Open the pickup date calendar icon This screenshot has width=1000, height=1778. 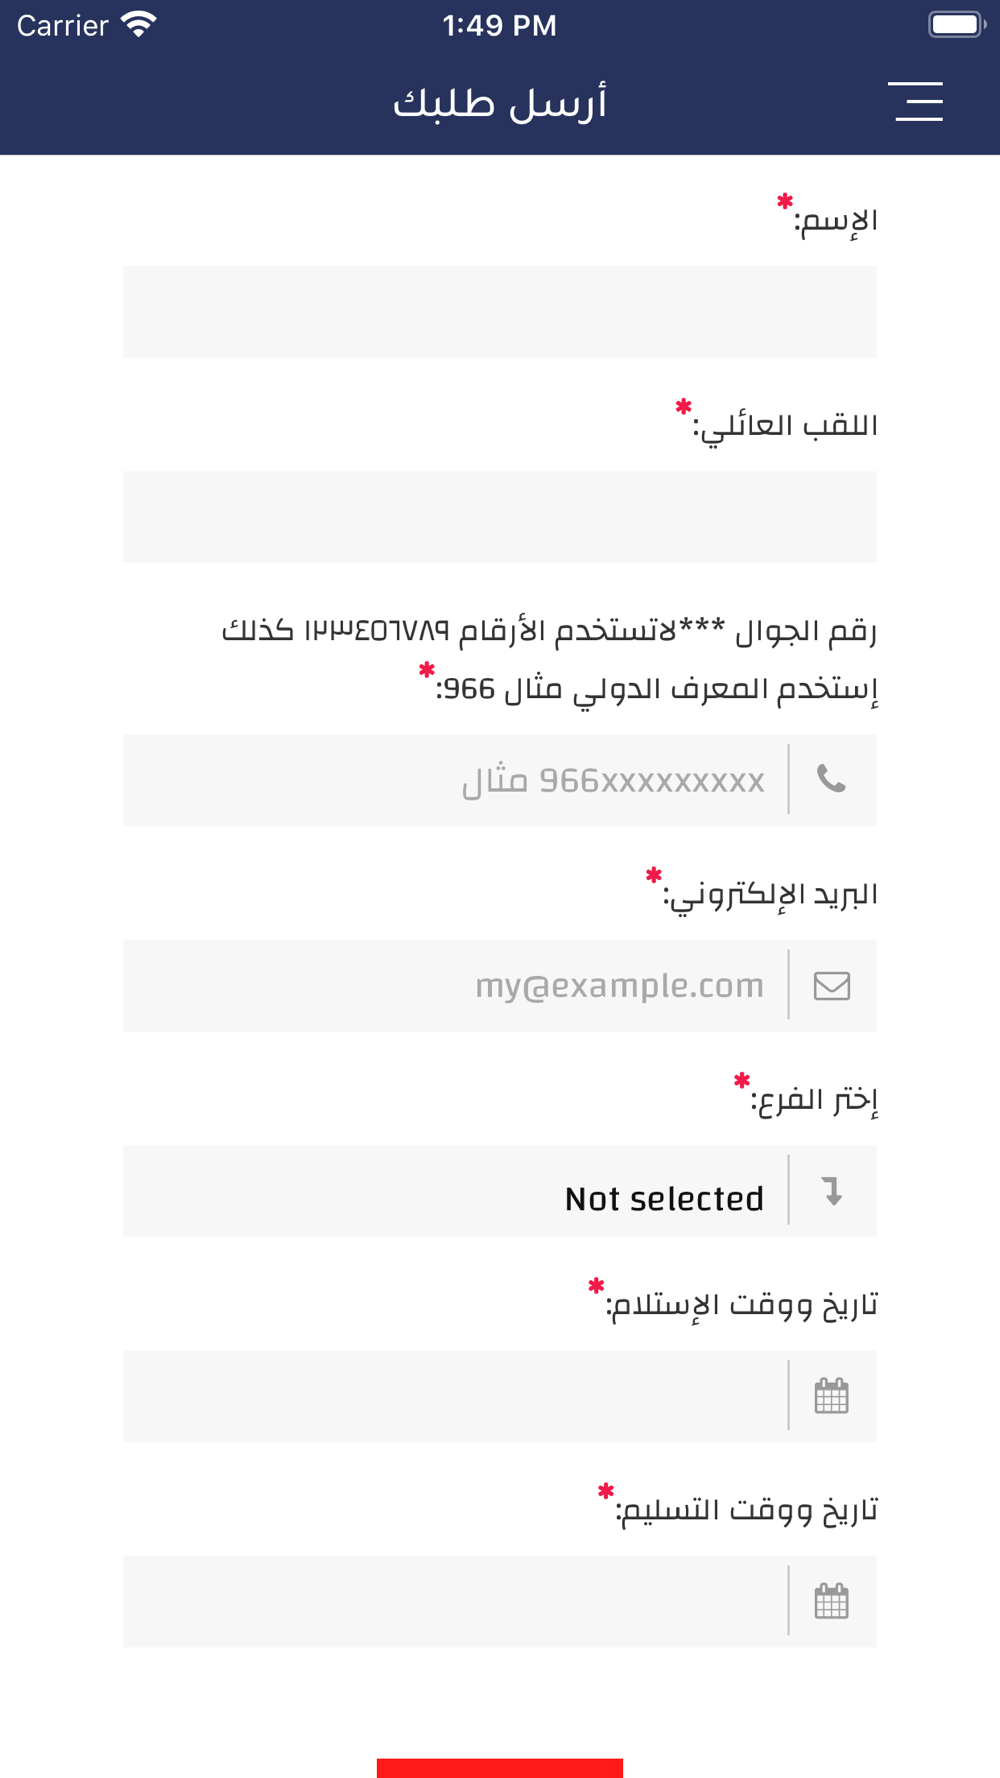click(x=831, y=1396)
